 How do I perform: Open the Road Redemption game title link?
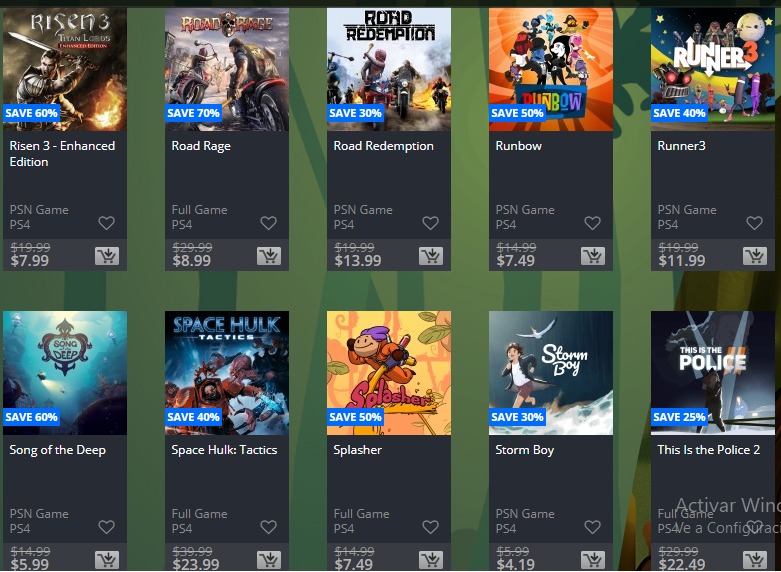click(384, 146)
